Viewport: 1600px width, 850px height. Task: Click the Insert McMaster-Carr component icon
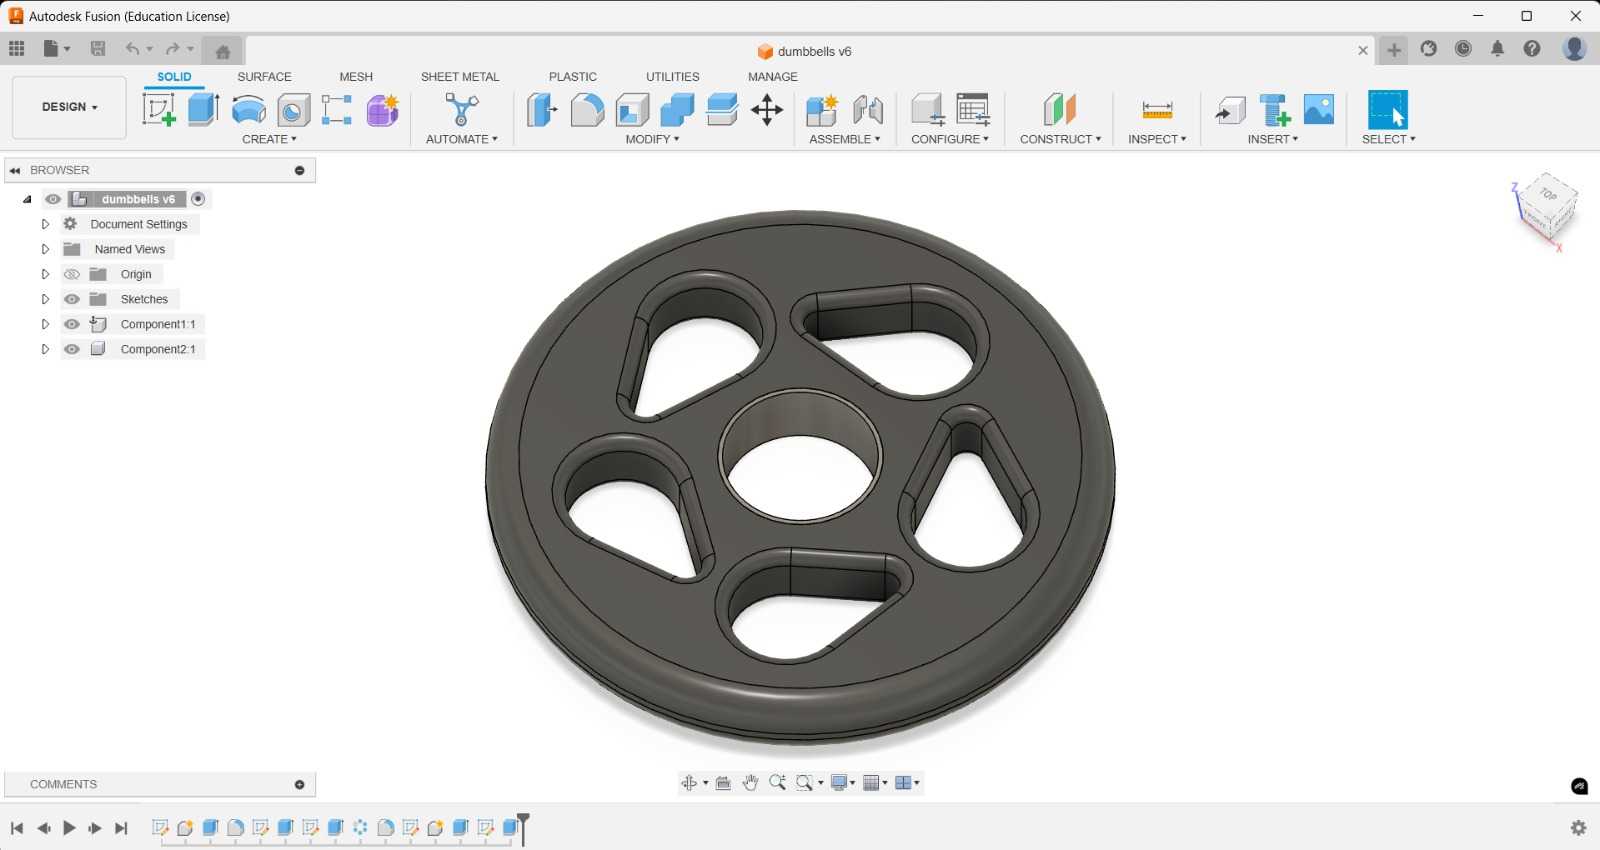tap(1275, 110)
